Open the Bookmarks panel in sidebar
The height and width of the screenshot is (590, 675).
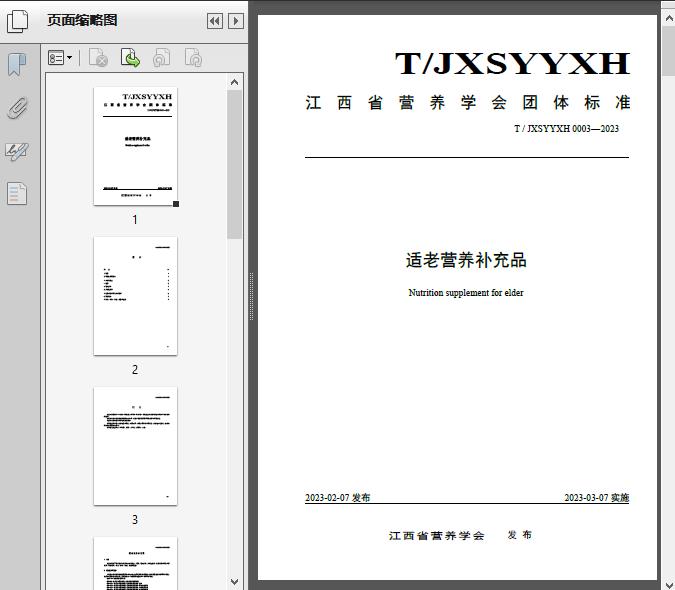[x=17, y=65]
